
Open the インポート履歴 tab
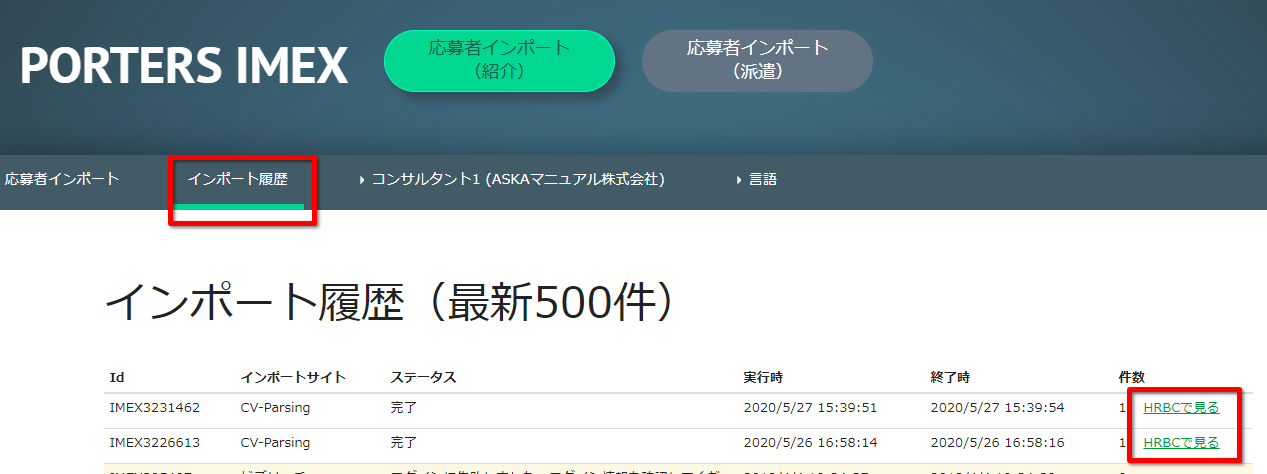(237, 180)
